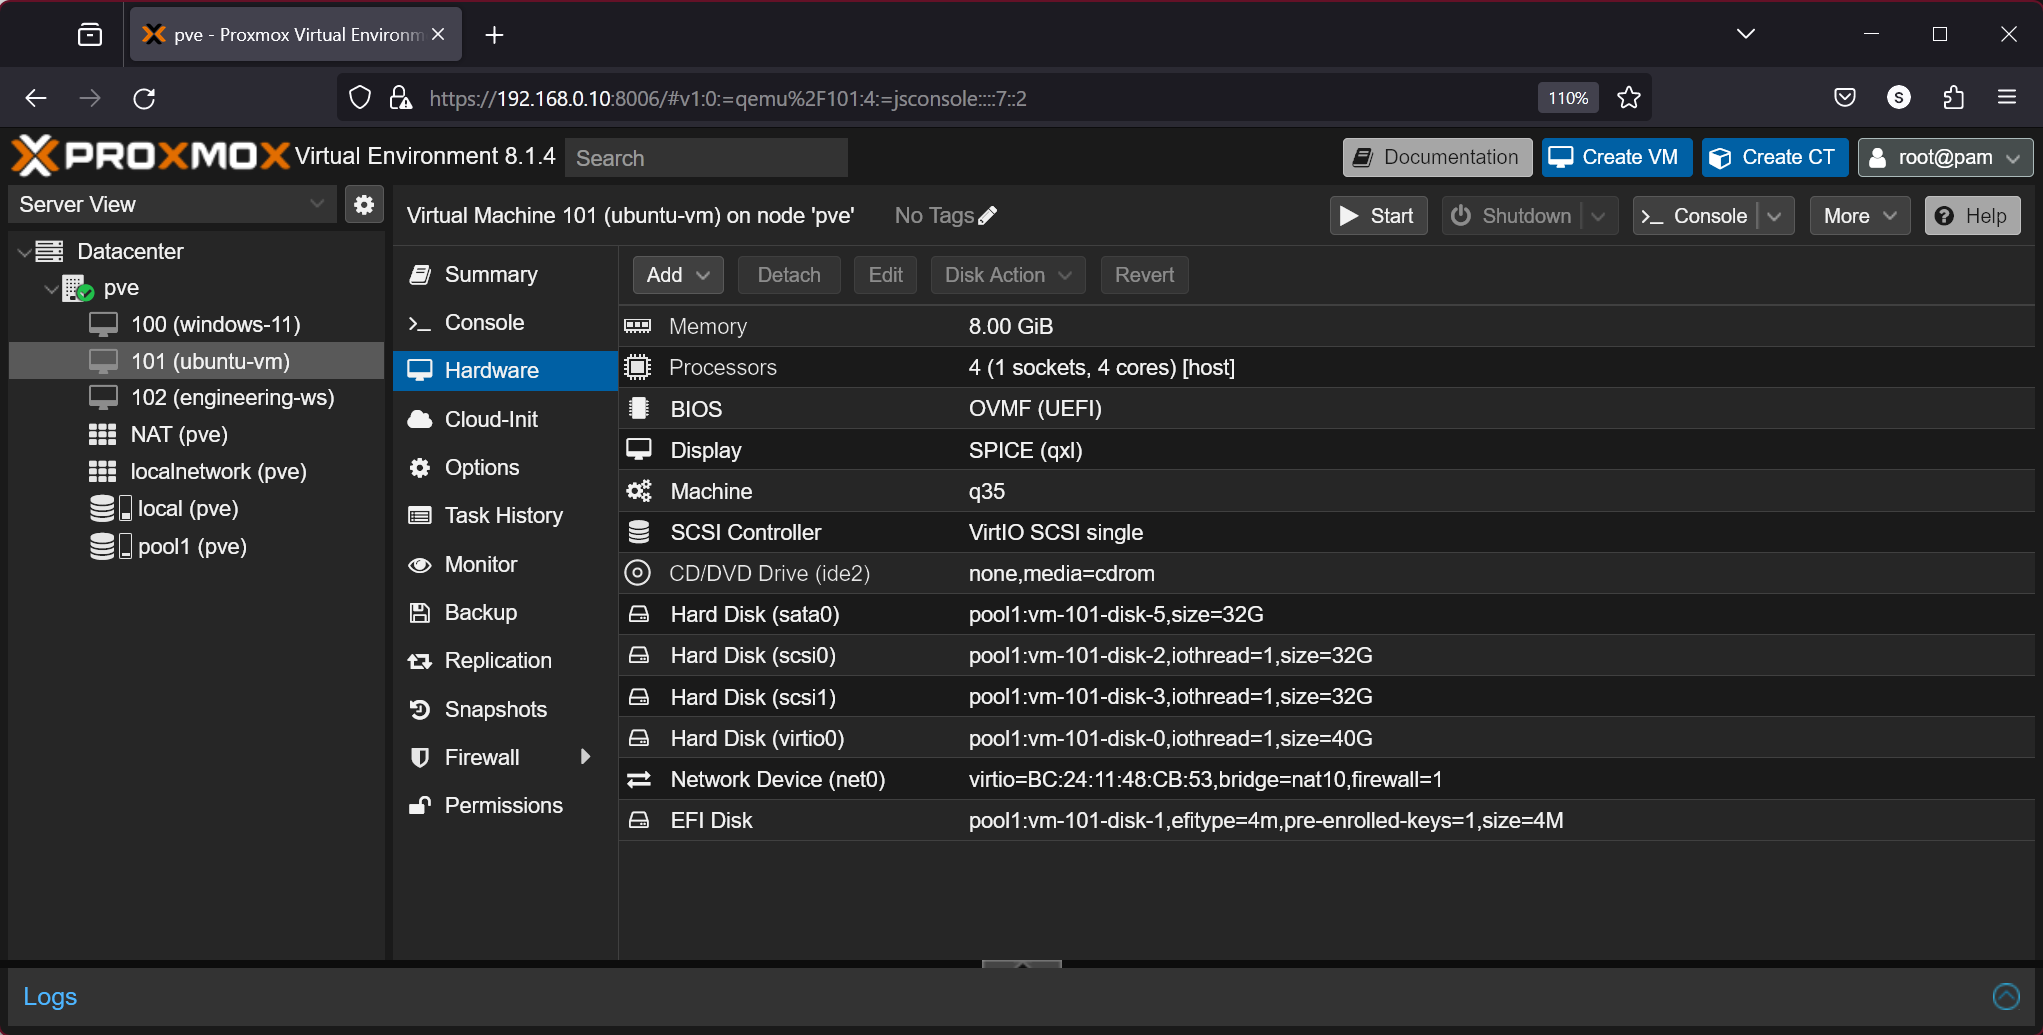Open Firefox recent tabs view icon
The width and height of the screenshot is (2043, 1035).
tap(90, 35)
